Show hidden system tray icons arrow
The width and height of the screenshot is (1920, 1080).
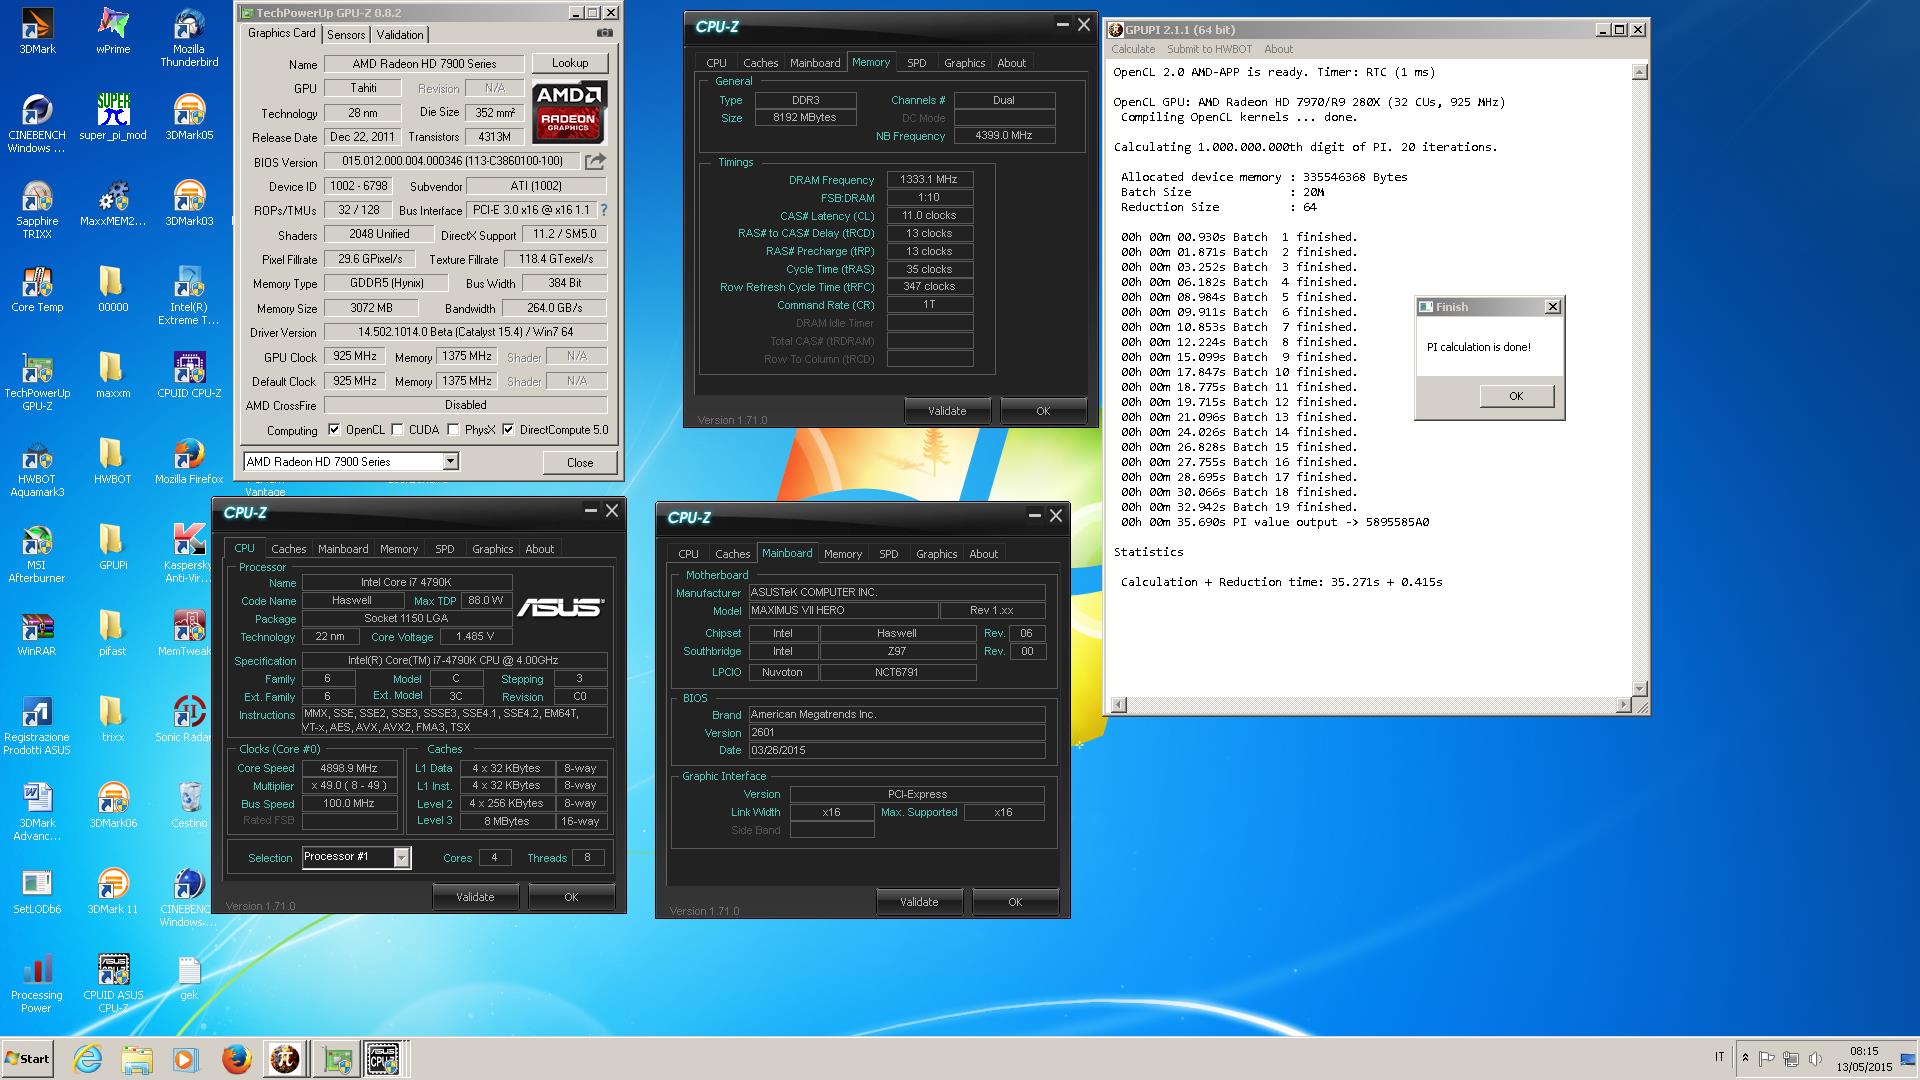point(1745,1058)
